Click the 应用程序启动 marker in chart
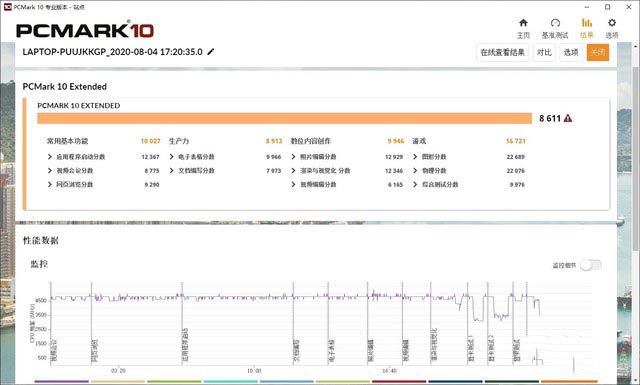The width and height of the screenshot is (640, 385). (x=182, y=323)
